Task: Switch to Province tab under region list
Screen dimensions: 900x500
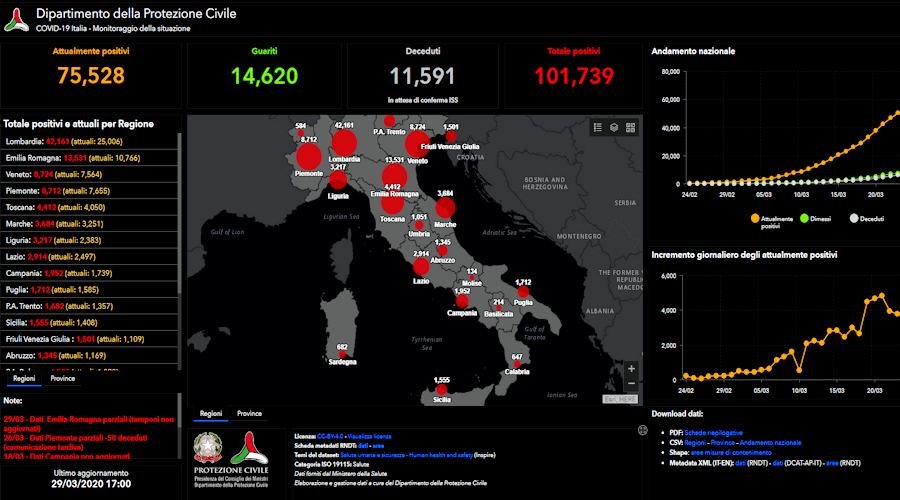Action: (x=63, y=379)
